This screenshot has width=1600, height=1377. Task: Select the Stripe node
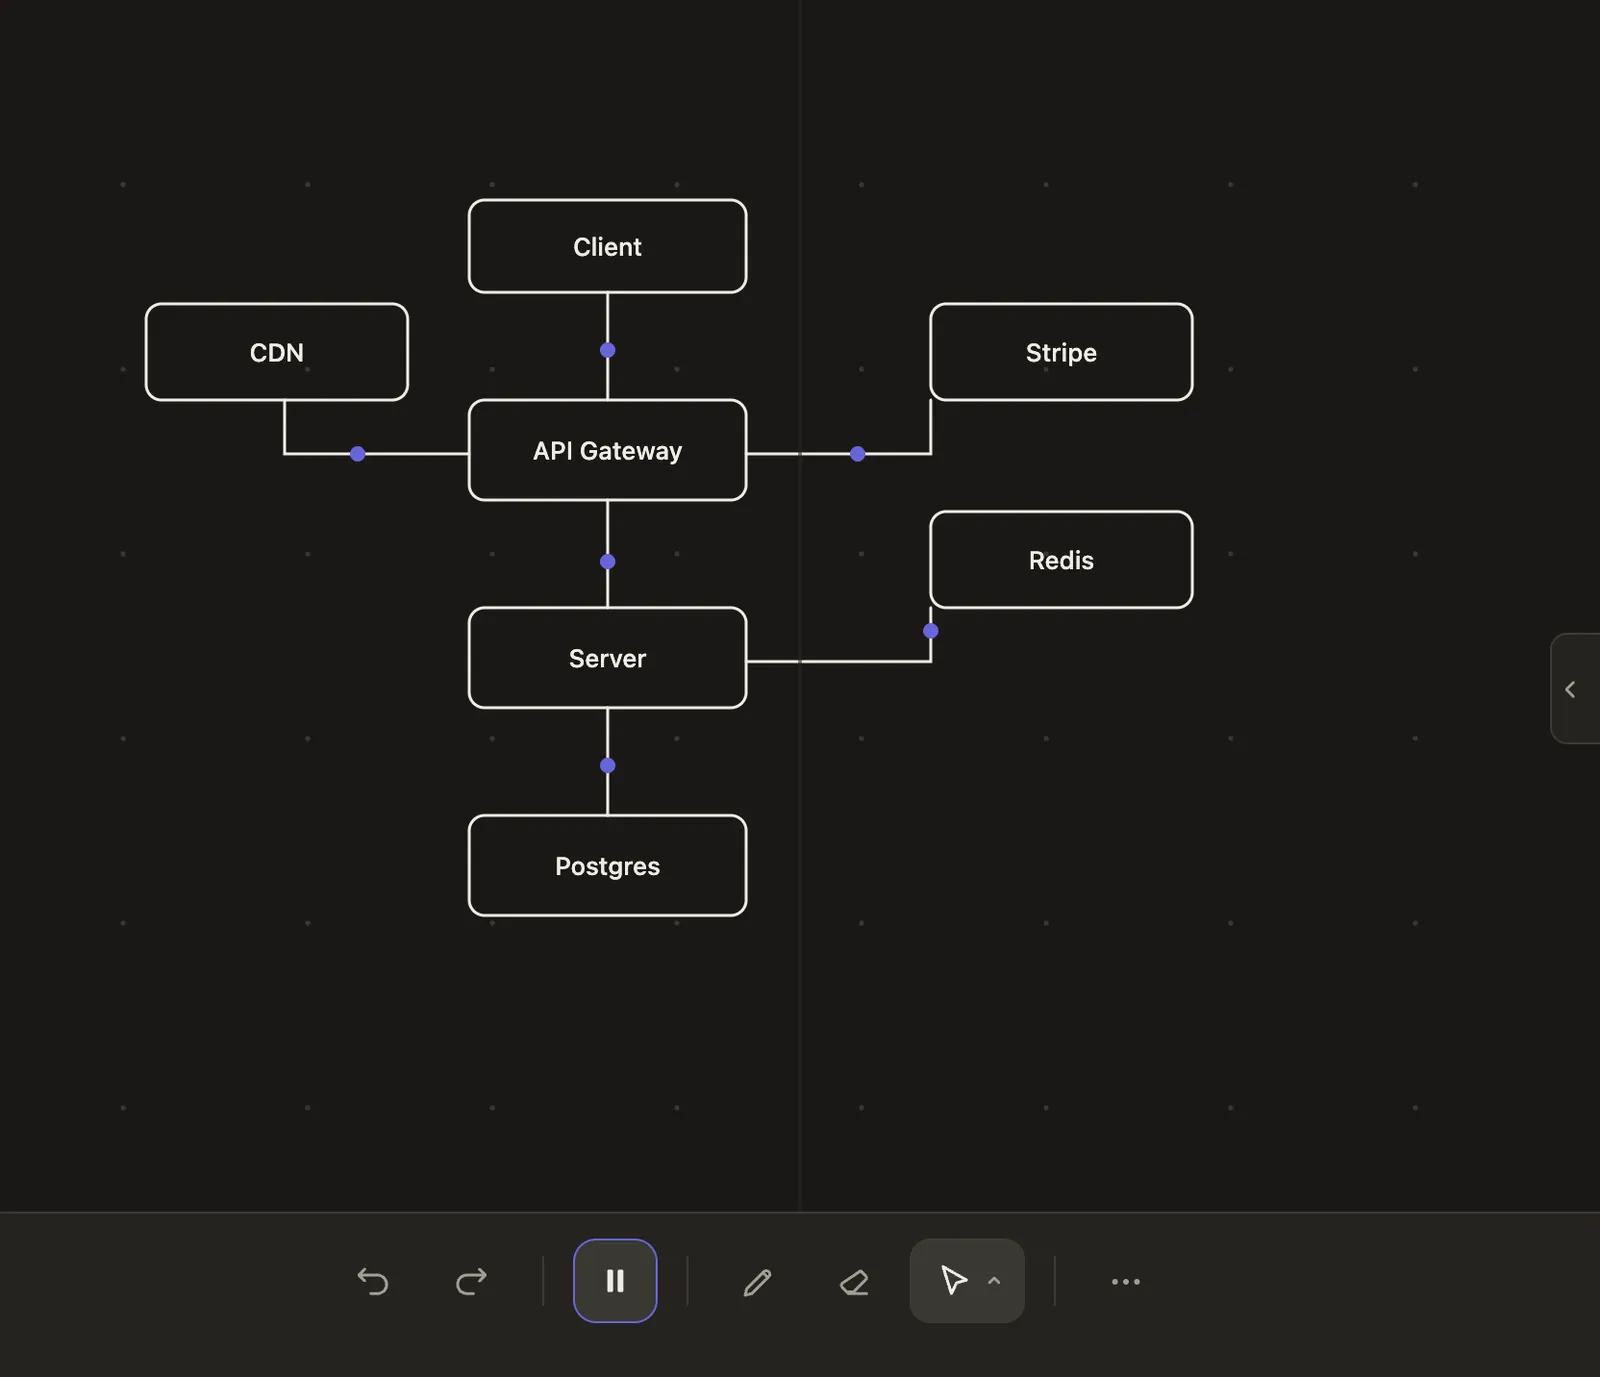(x=1061, y=352)
